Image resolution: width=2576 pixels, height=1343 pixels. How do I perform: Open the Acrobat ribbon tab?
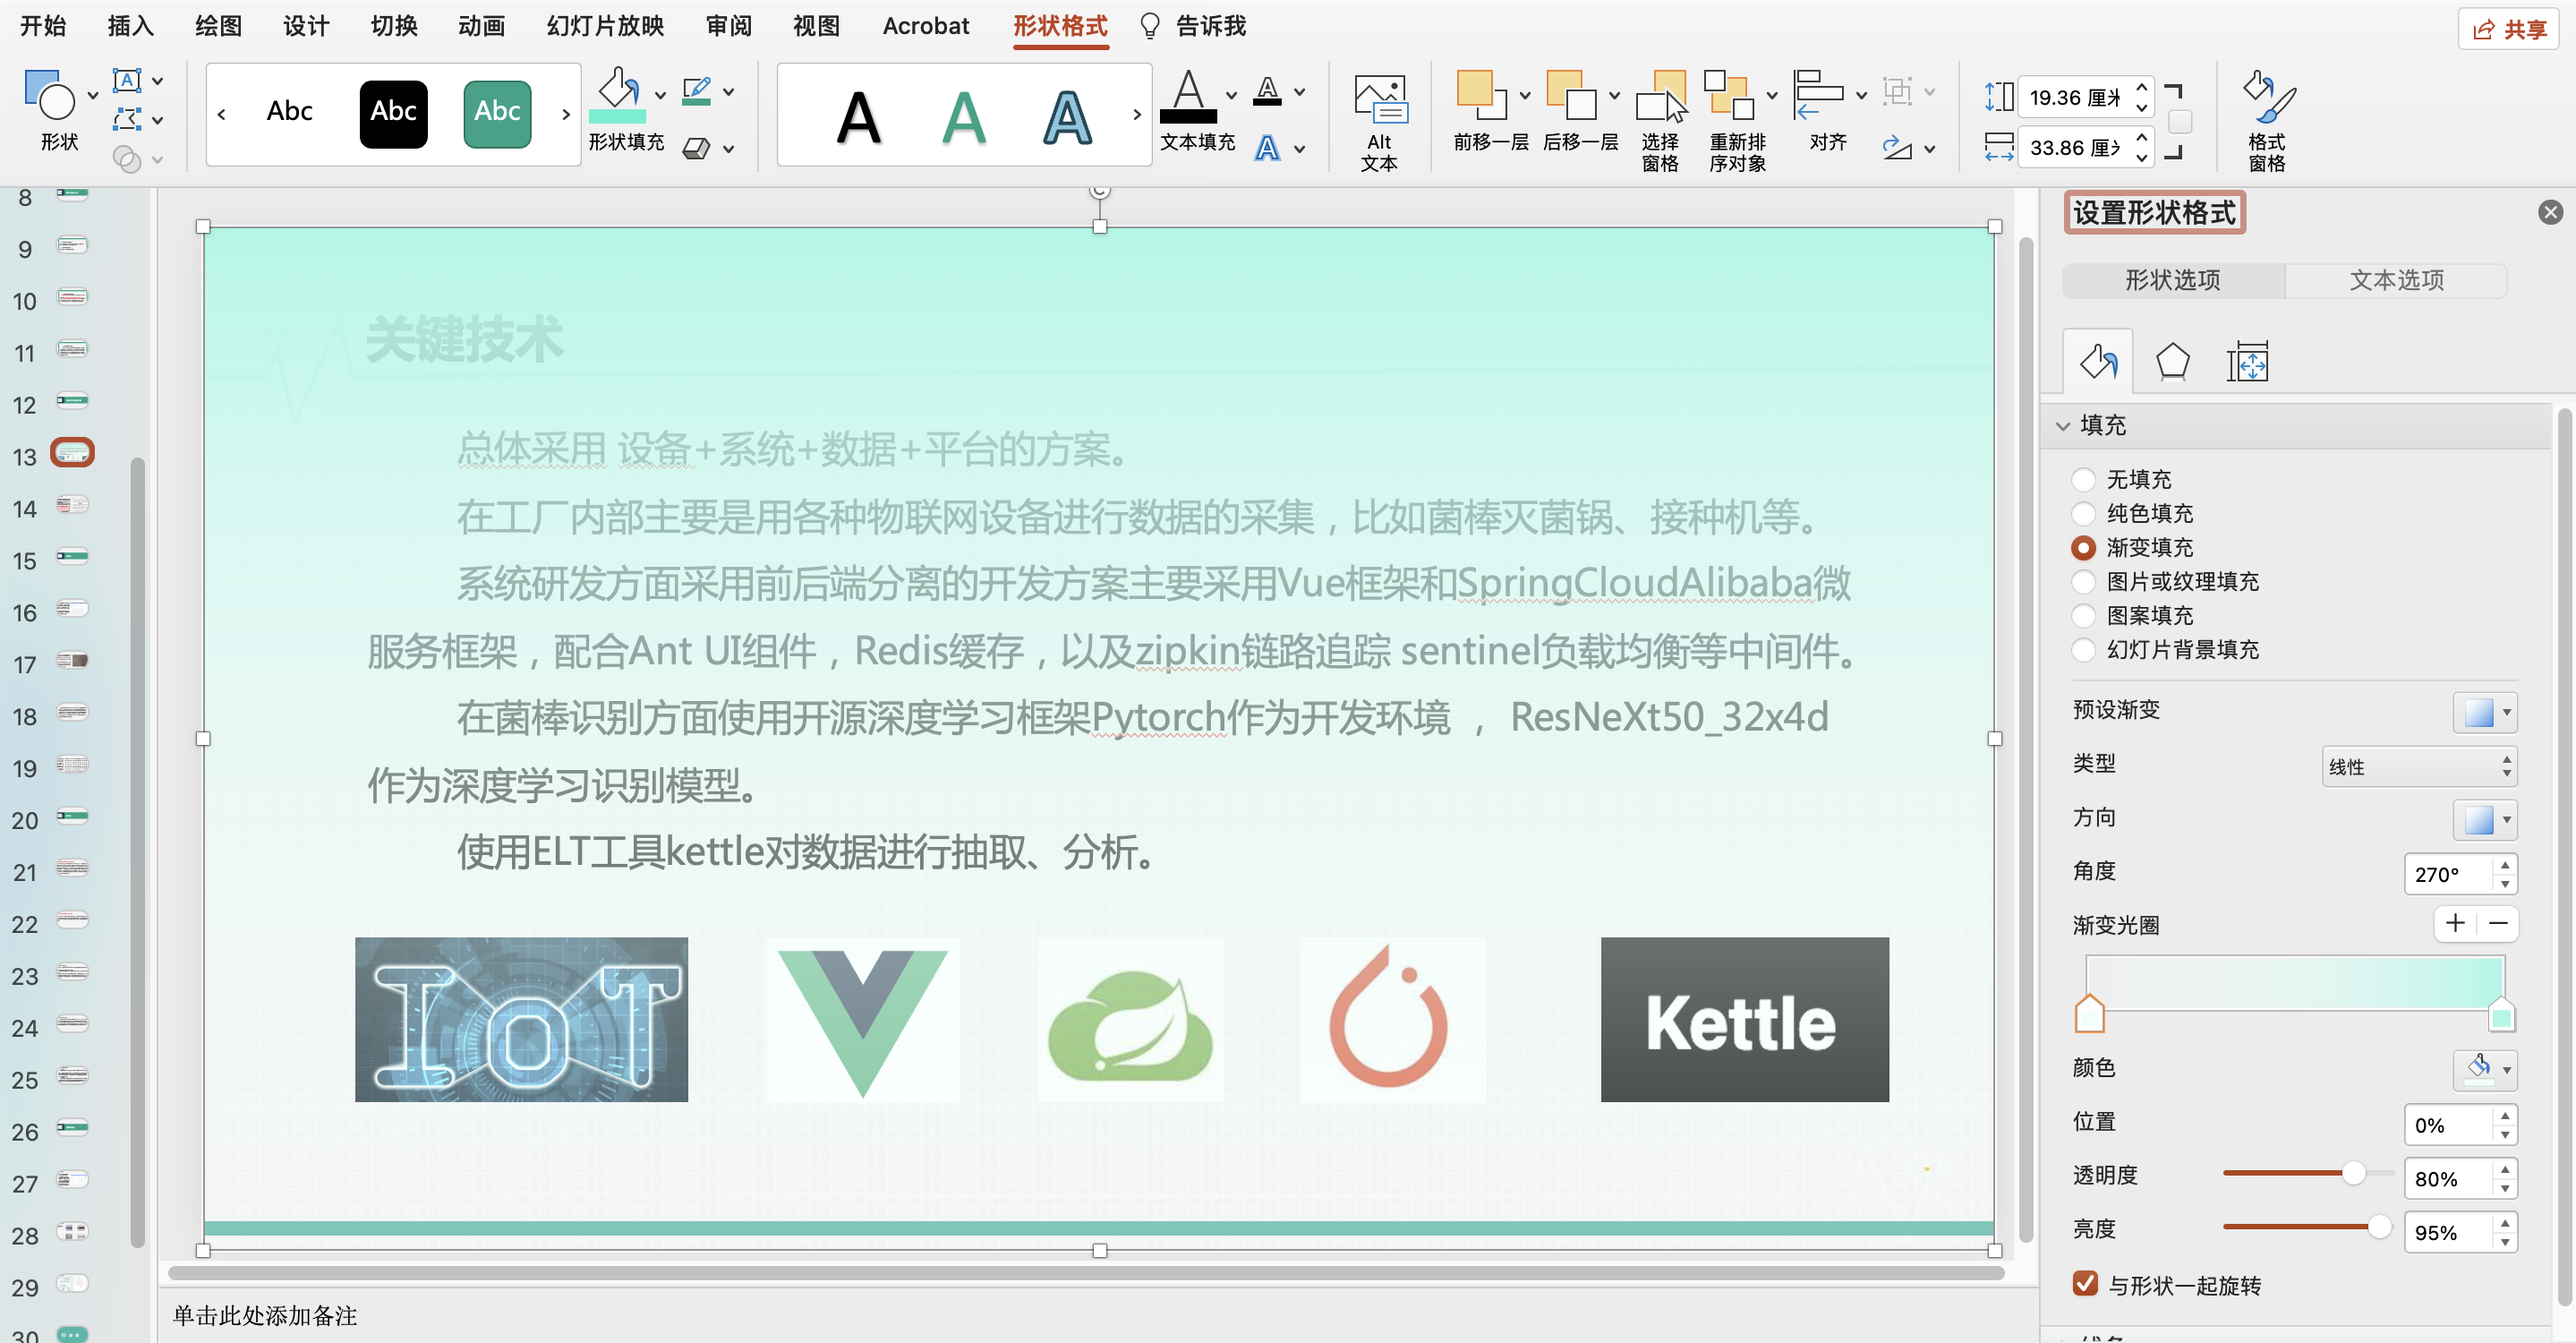(x=926, y=26)
